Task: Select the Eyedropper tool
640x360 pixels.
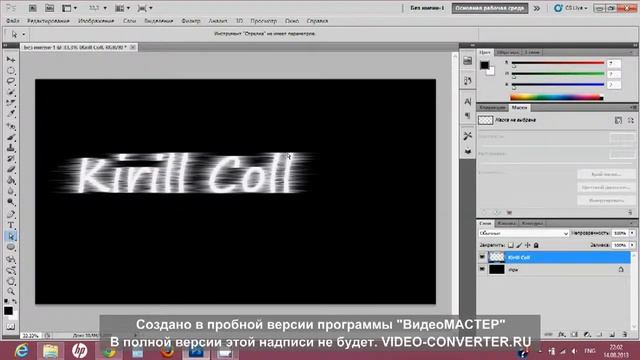Action: point(11,114)
